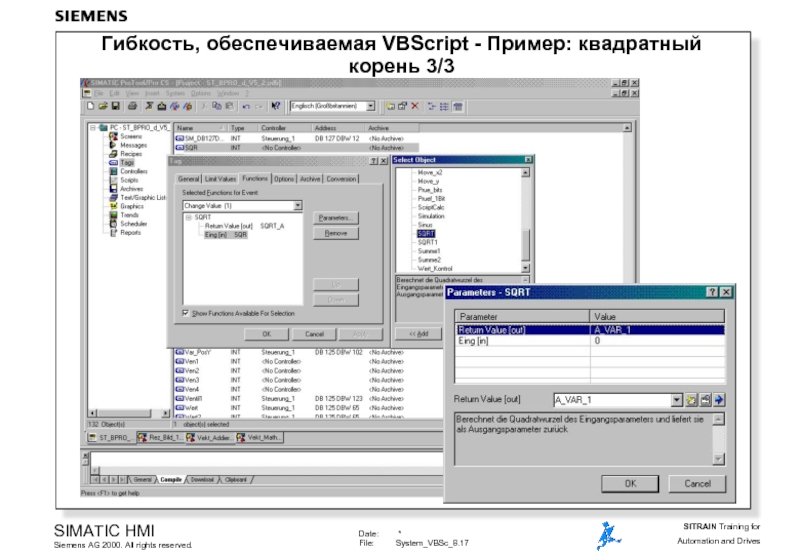Switch to General tab in Tag dialog

click(188, 179)
